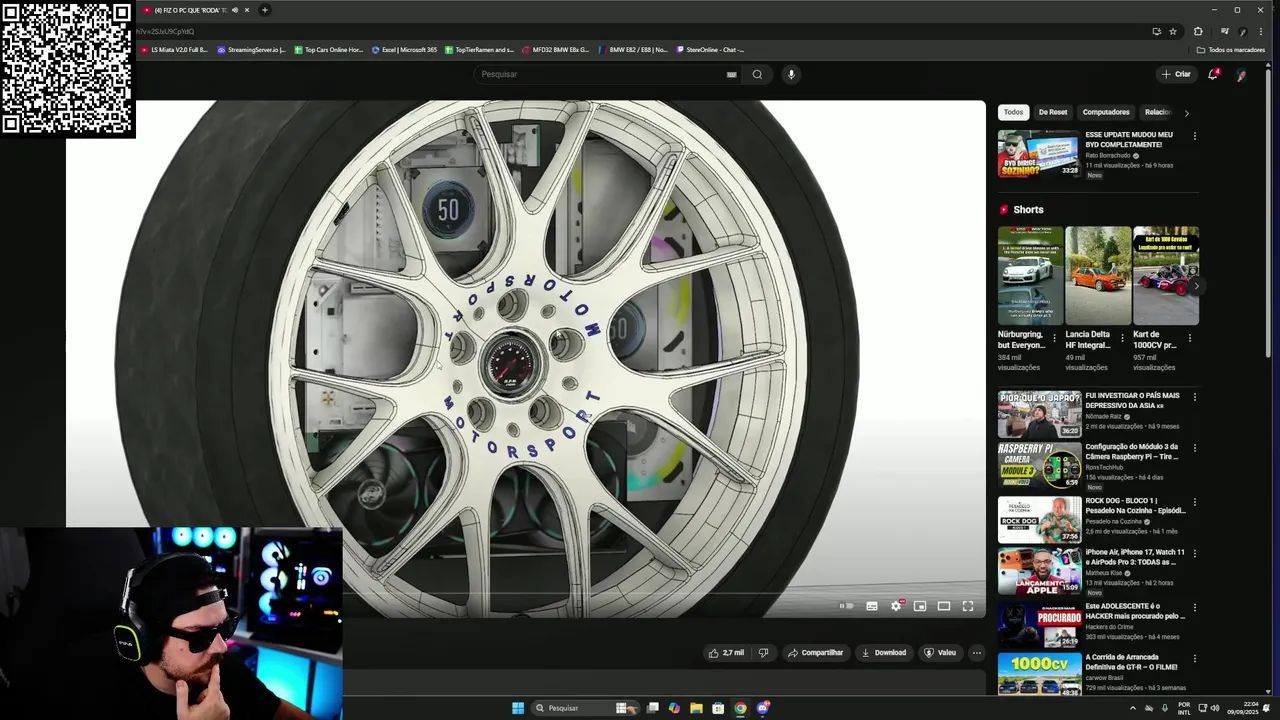Dislike the video with thumbs down
This screenshot has width=1280, height=720.
(x=763, y=653)
